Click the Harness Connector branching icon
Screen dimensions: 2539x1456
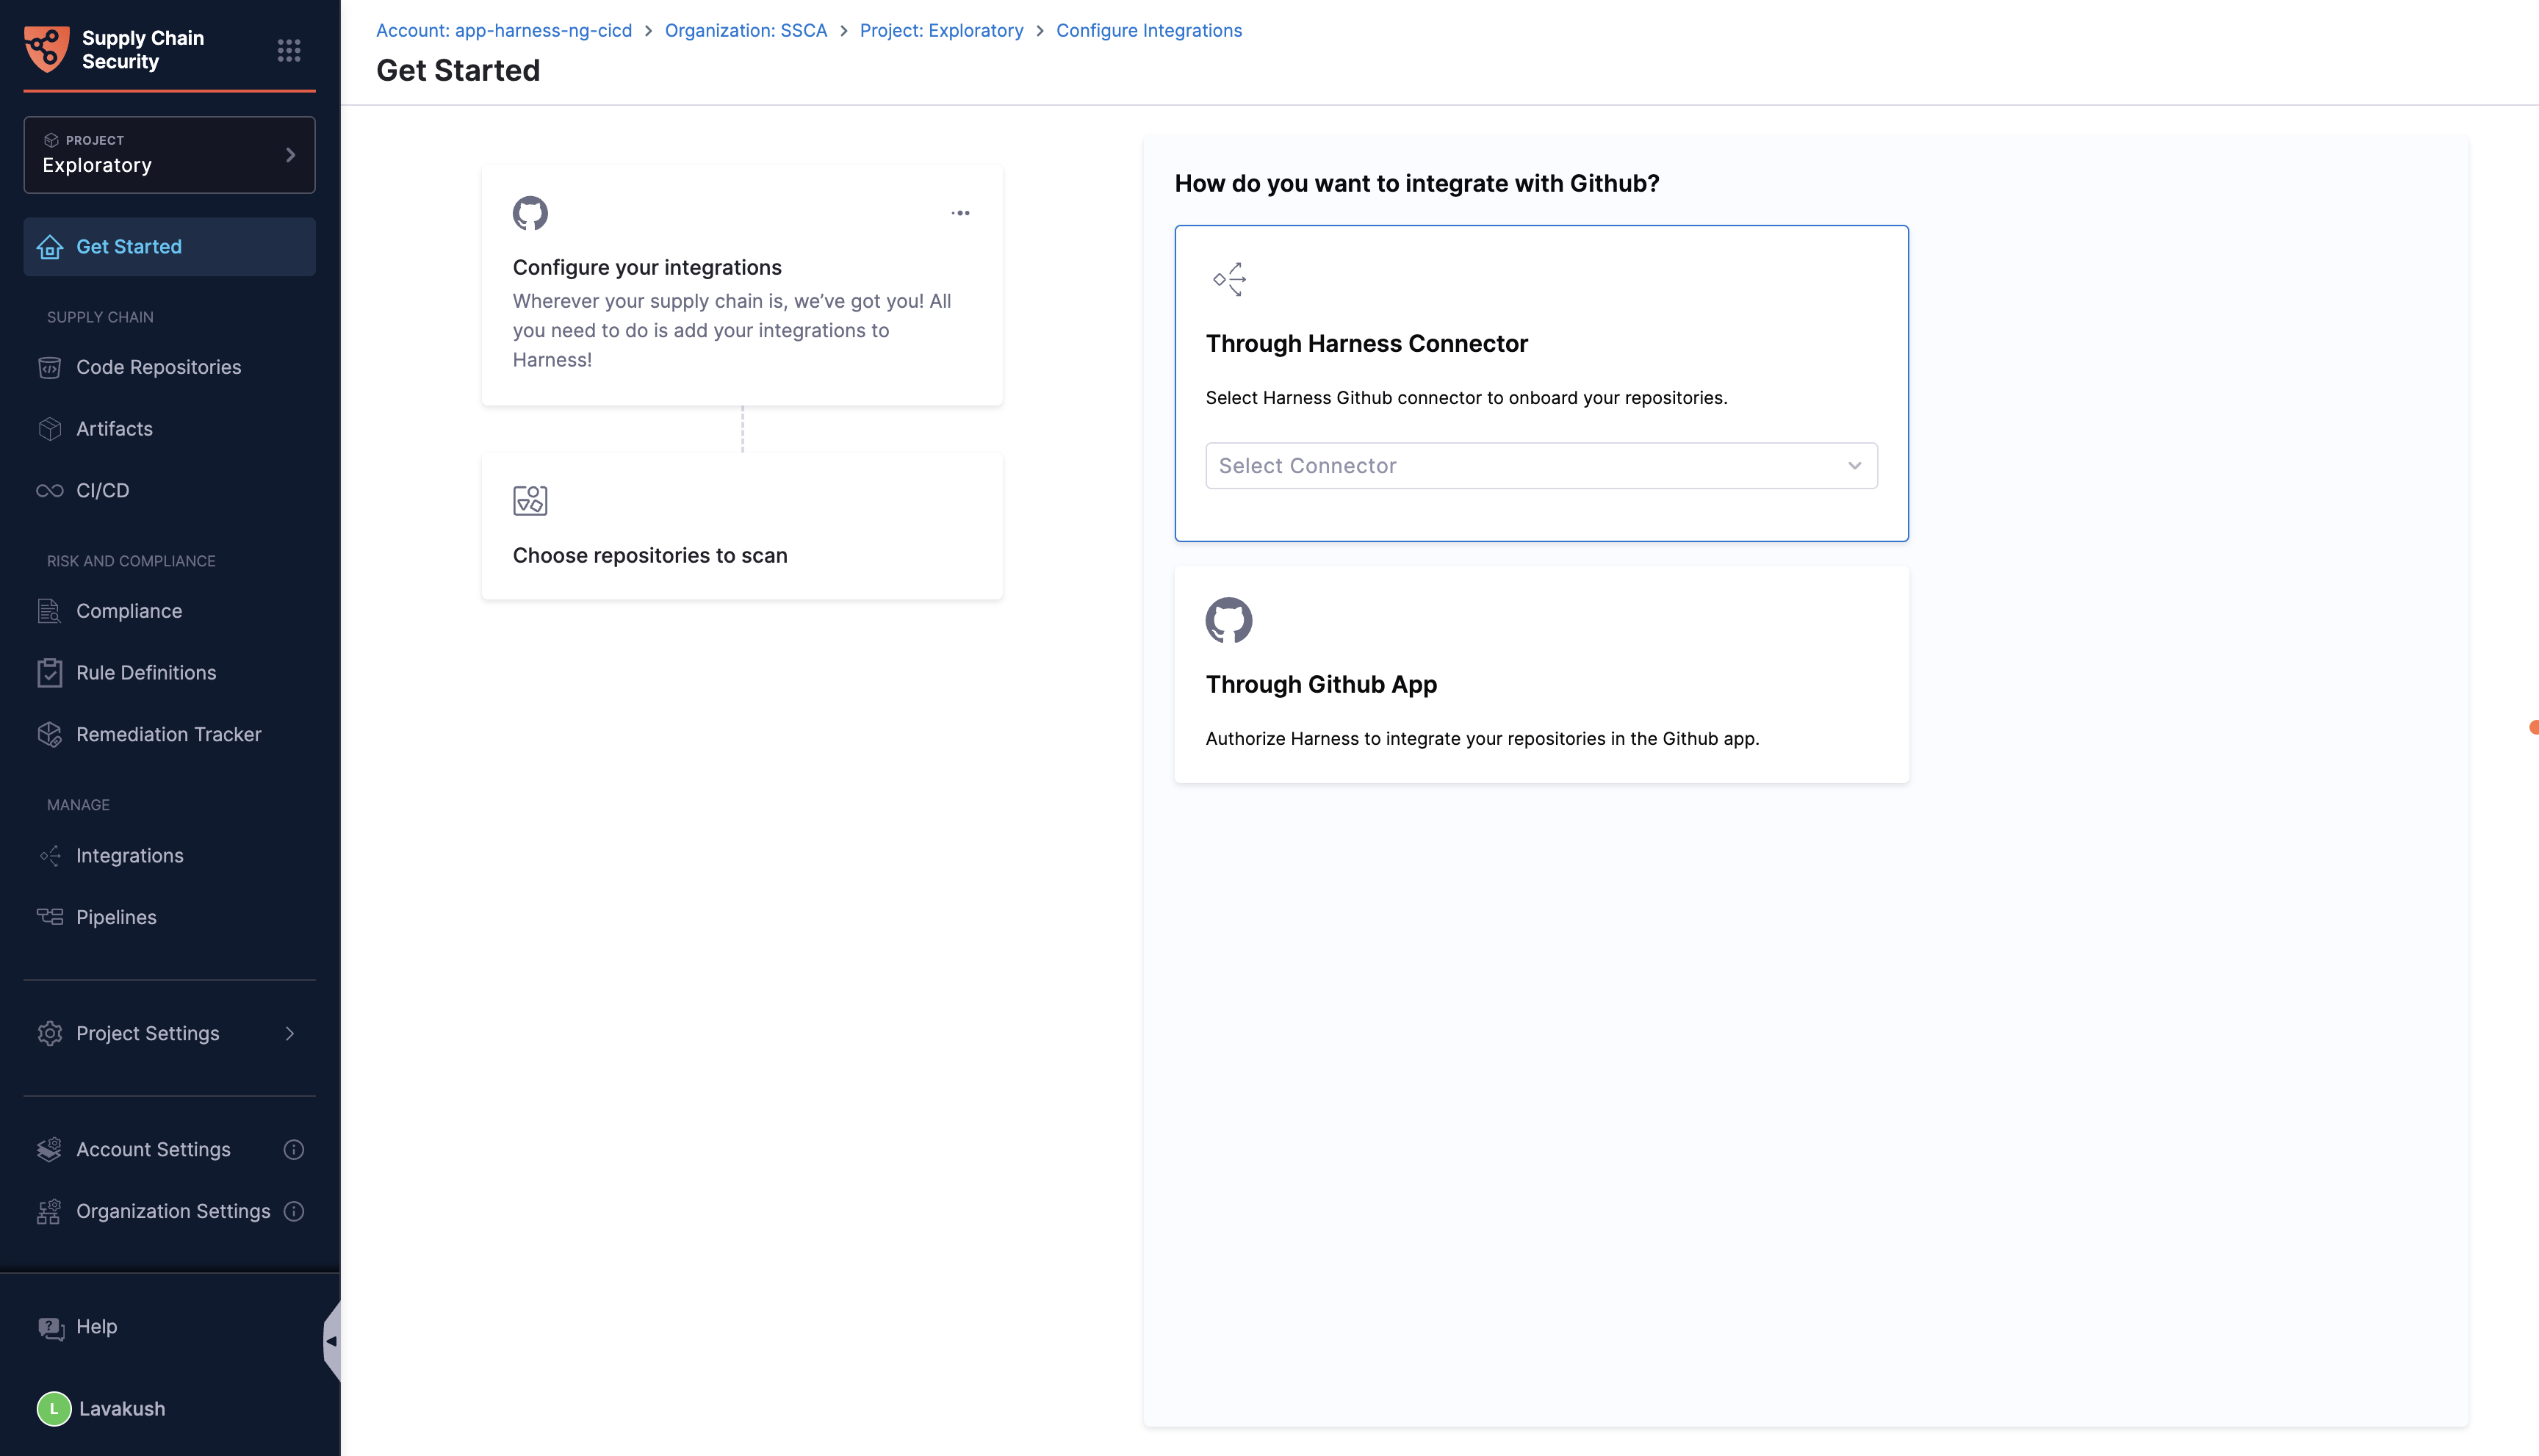coord(1229,279)
